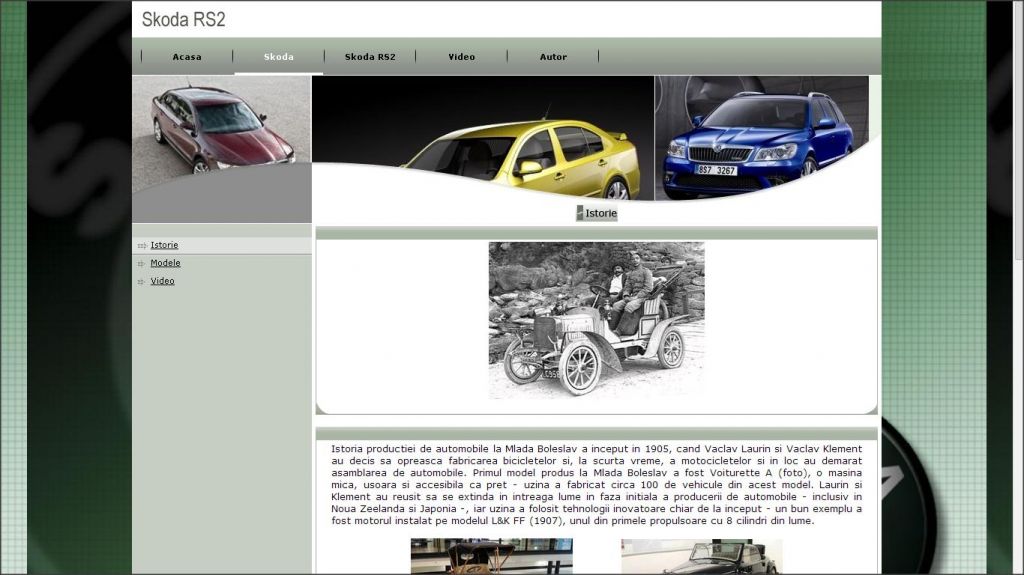Viewport: 1024px width, 575px height.
Task: Go to the Skoda RS2 navigation tab
Action: click(370, 57)
